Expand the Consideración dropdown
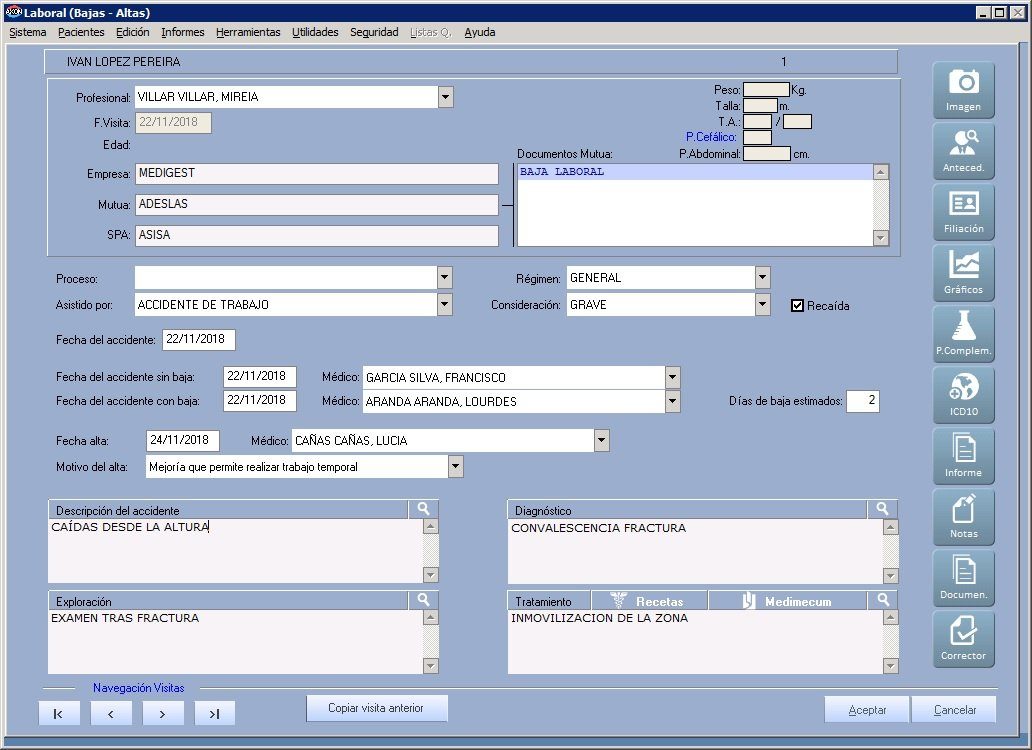 (763, 305)
